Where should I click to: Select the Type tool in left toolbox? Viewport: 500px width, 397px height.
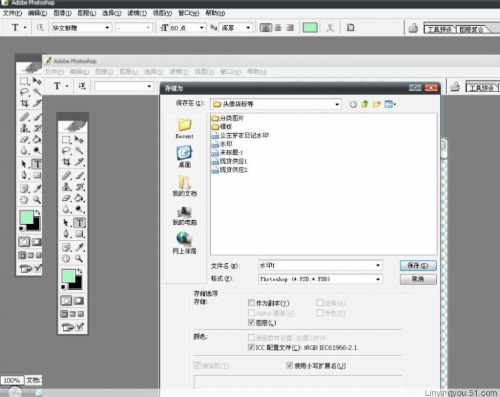37,164
